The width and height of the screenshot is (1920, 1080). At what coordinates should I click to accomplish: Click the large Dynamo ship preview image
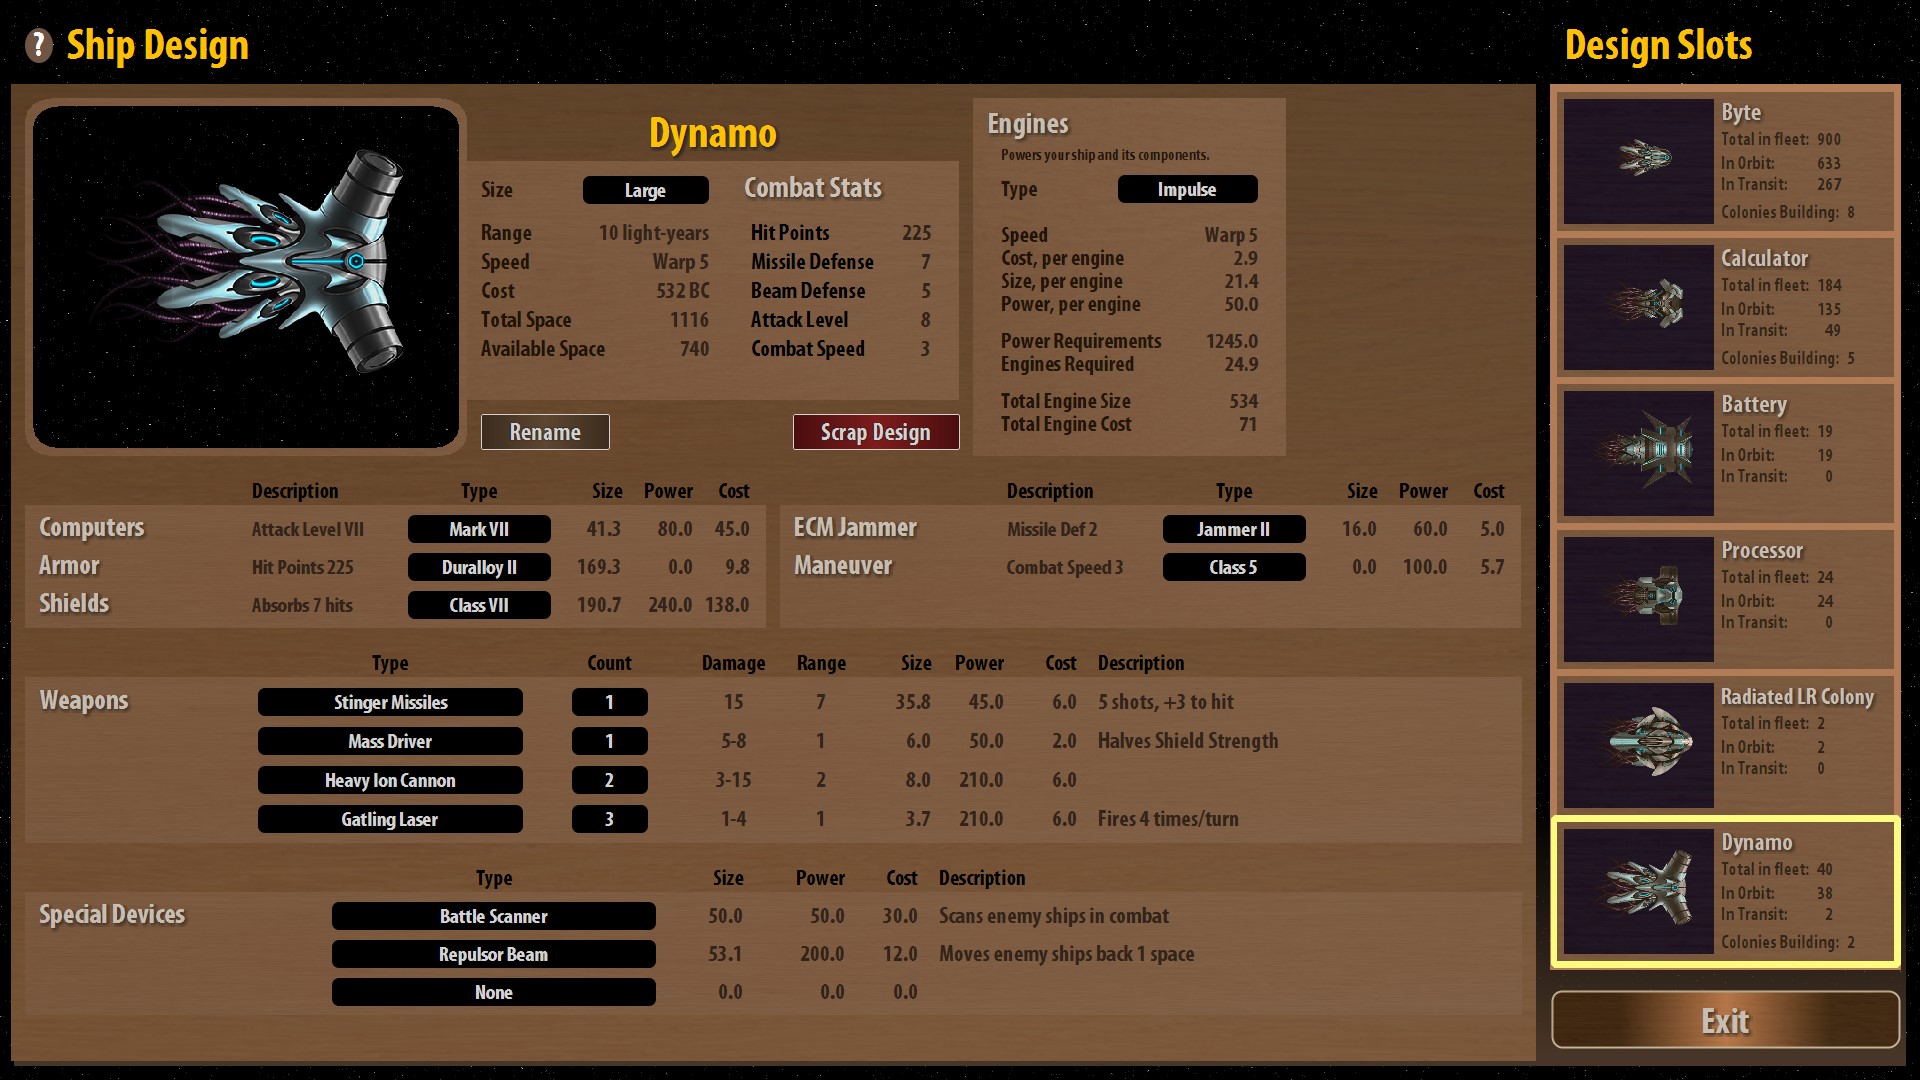click(246, 276)
